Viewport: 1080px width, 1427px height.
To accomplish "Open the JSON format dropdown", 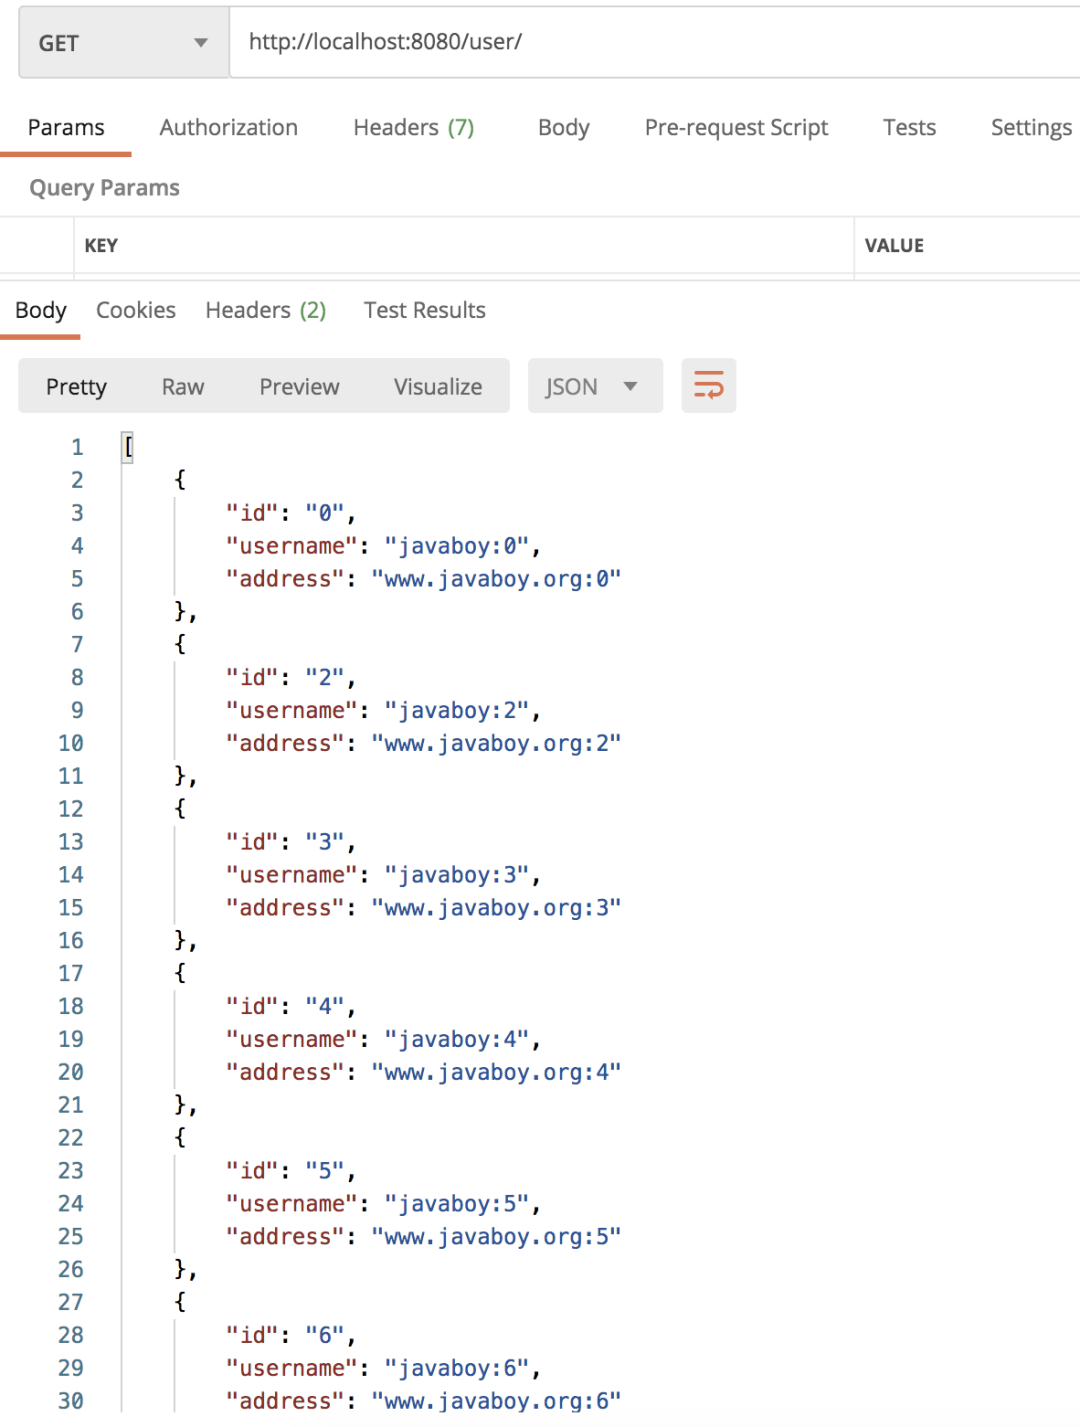I will [x=594, y=387].
